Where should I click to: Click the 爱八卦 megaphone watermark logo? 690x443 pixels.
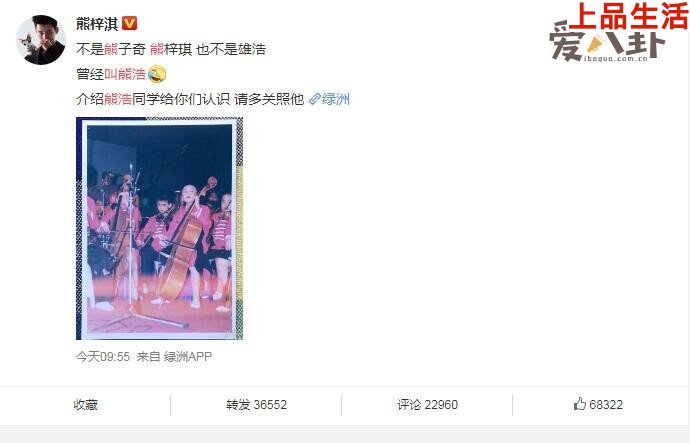tap(606, 44)
